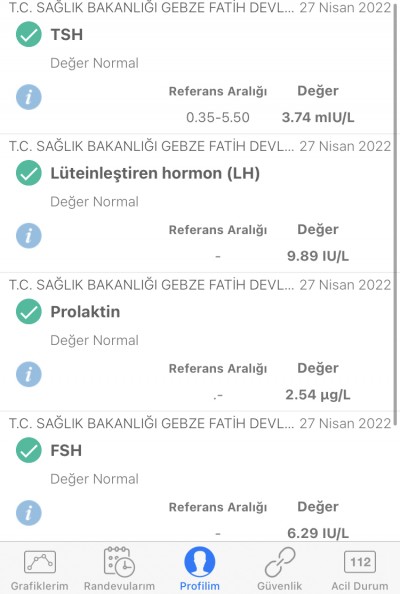400x594 pixels.
Task: Select the Güvenlik chain link icon
Action: pos(280,561)
